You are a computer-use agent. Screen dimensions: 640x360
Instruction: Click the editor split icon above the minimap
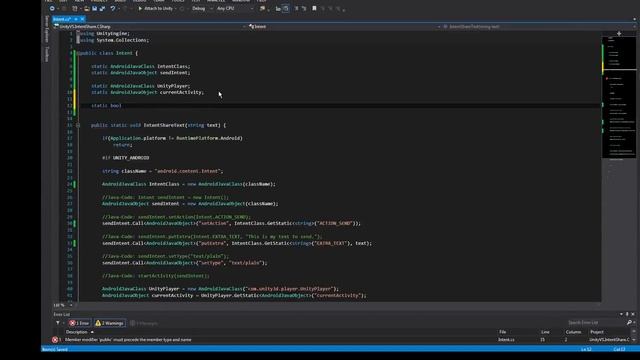[619, 33]
